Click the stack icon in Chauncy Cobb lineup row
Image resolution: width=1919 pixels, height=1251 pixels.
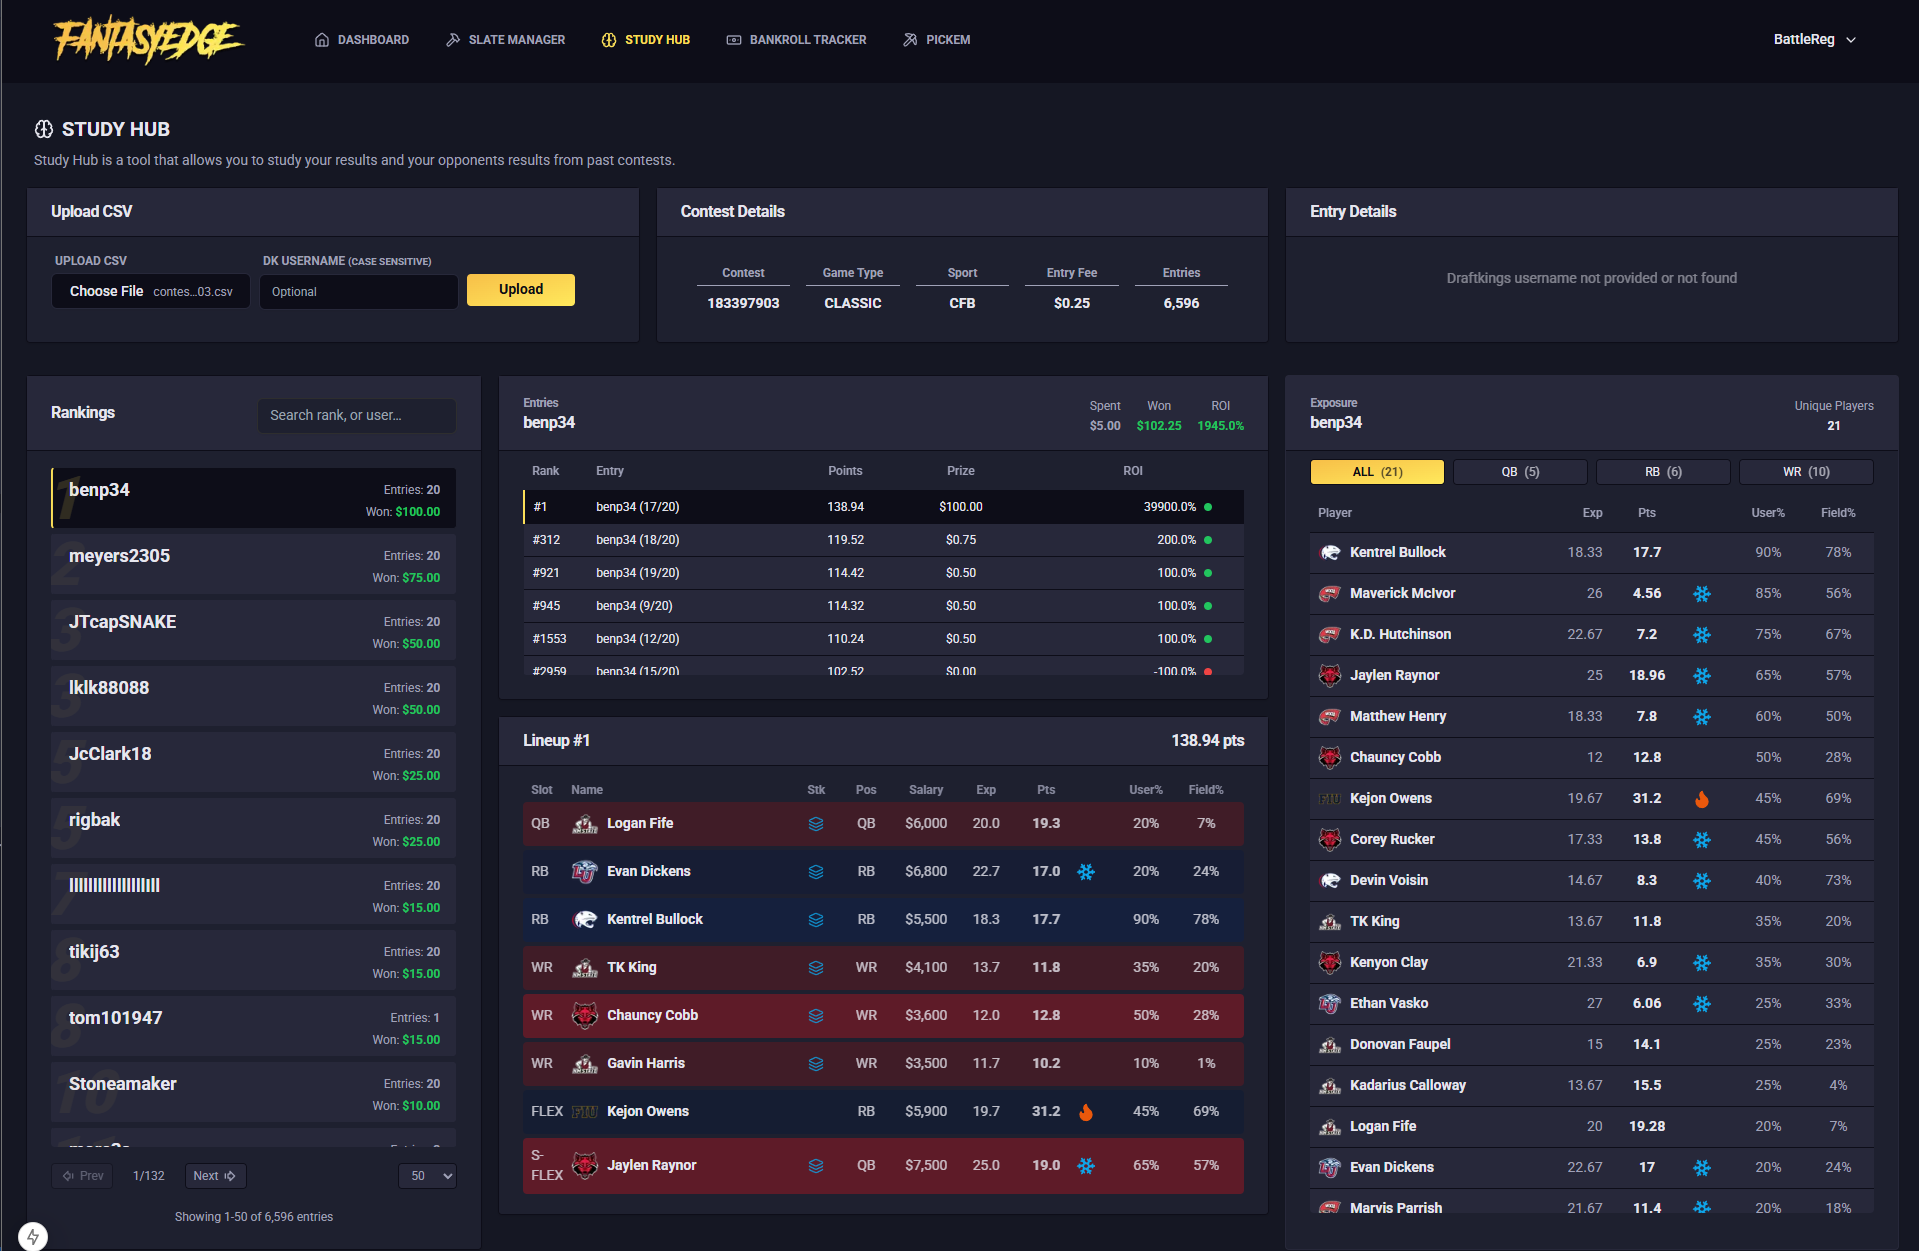[x=816, y=1016]
